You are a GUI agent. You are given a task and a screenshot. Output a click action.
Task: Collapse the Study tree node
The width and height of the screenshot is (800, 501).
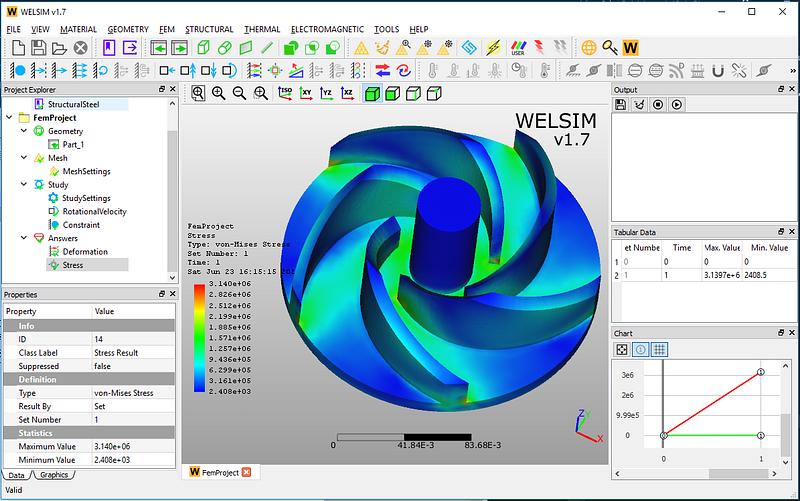coord(24,184)
